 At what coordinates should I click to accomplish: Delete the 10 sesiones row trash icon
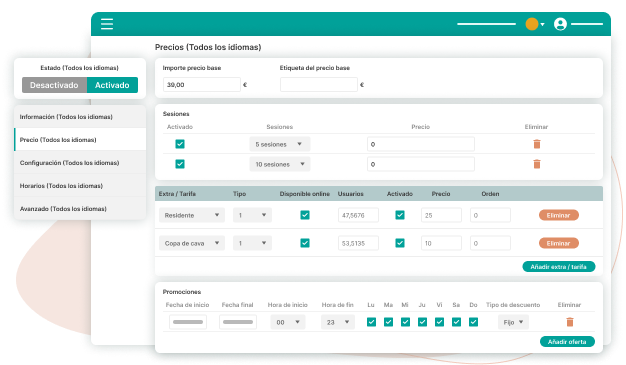[x=537, y=164]
